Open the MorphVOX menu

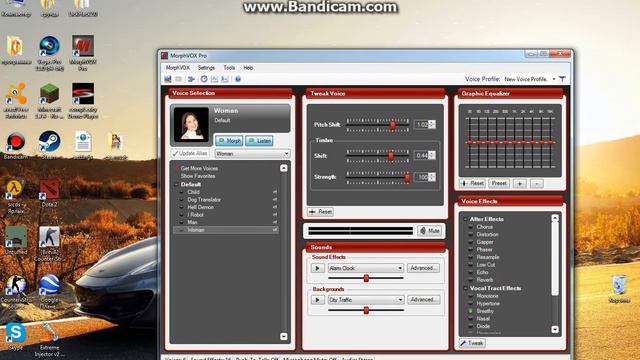click(178, 68)
